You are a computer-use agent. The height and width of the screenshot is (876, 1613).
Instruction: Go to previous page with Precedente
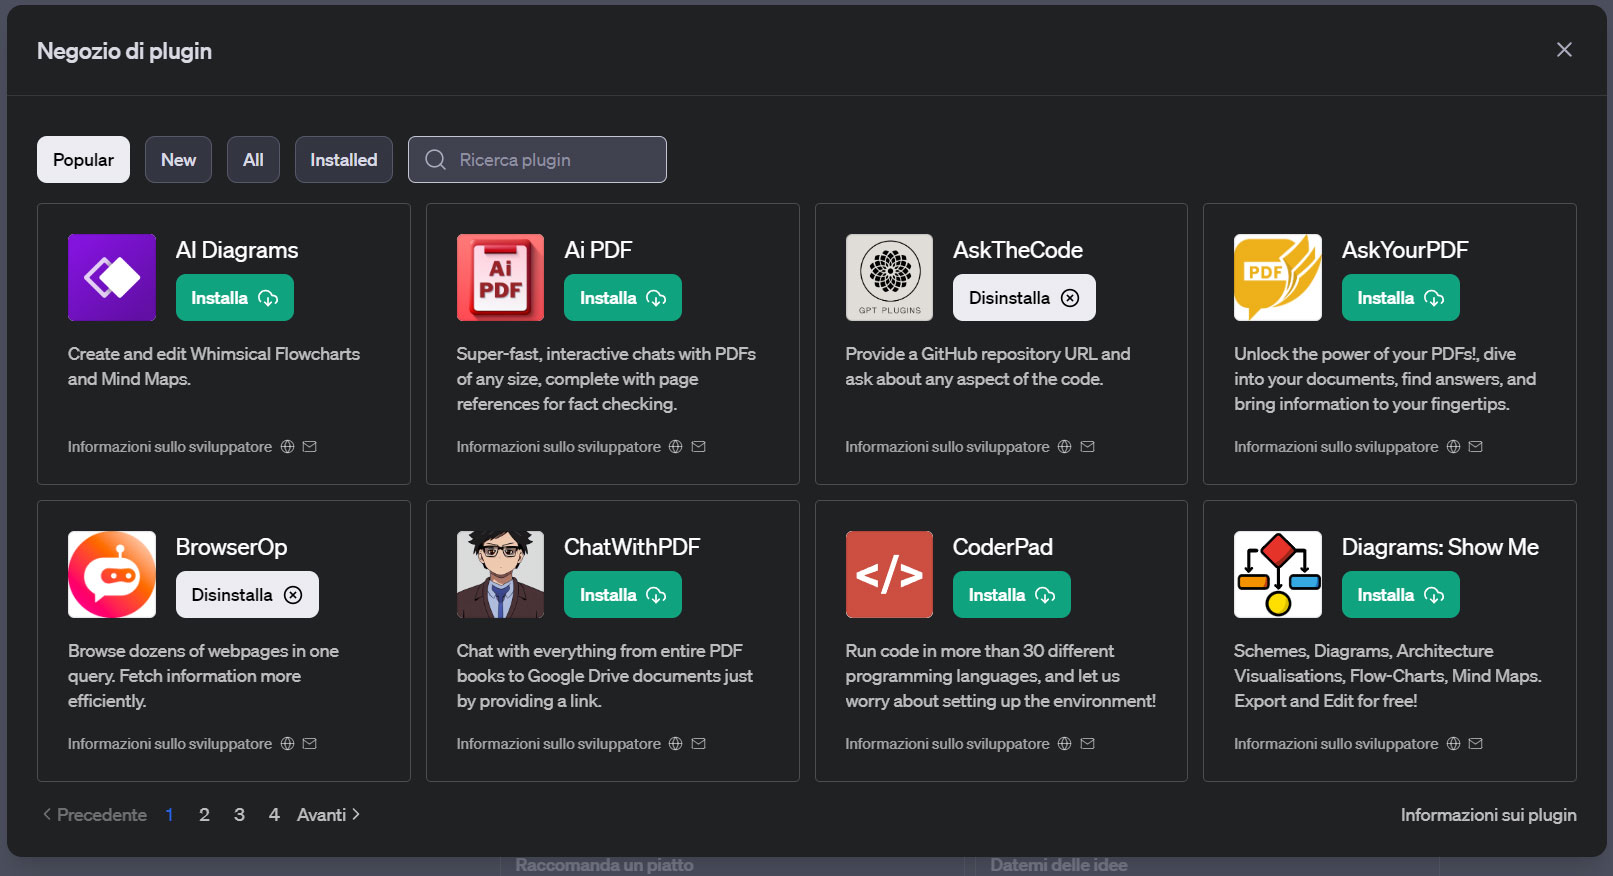95,815
